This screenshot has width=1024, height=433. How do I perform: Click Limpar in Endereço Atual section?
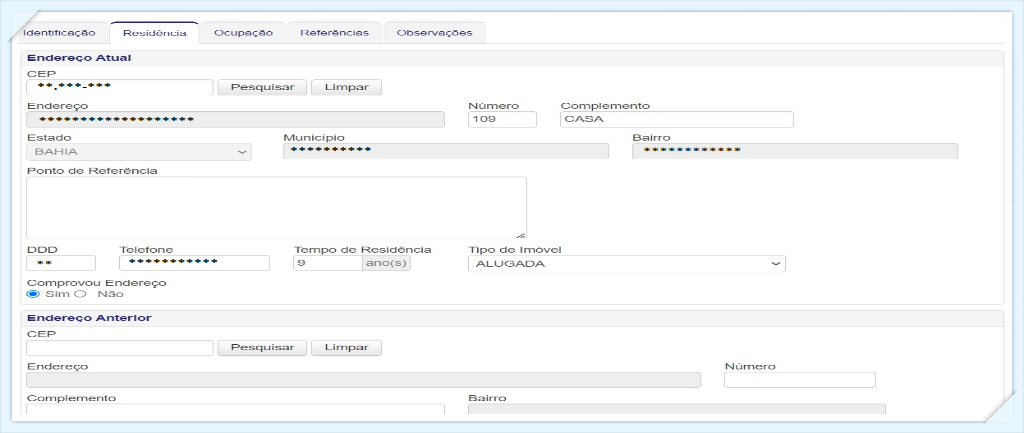click(x=346, y=87)
